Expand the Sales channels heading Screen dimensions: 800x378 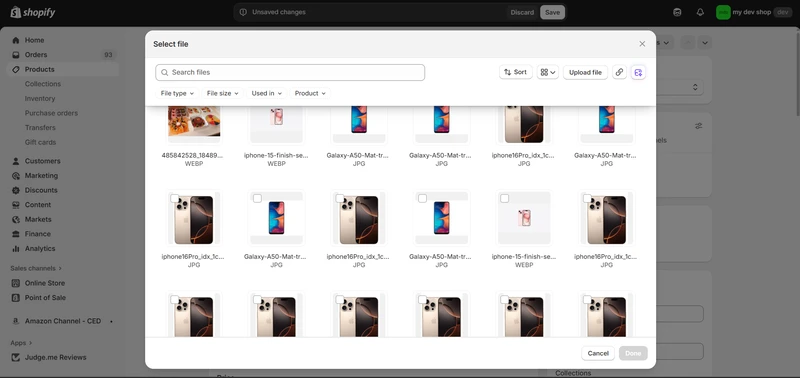click(x=36, y=268)
